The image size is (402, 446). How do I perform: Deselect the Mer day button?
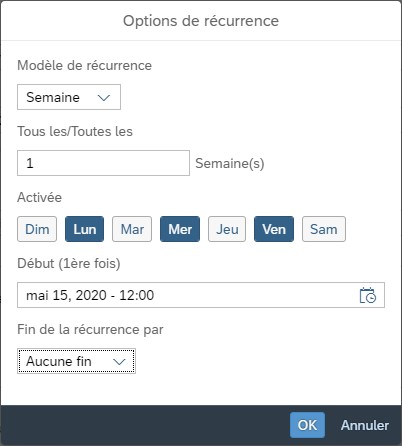[x=180, y=229]
